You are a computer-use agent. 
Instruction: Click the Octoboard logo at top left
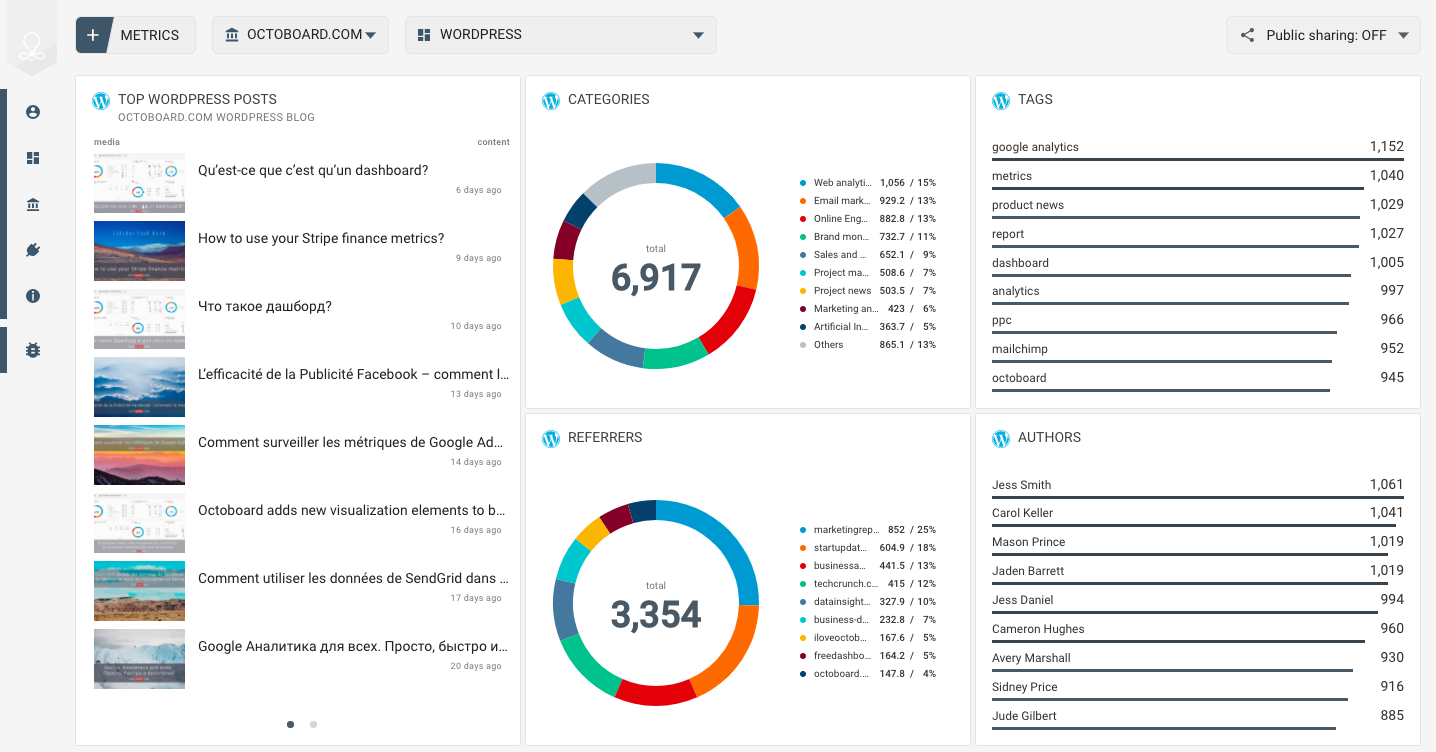(x=33, y=42)
